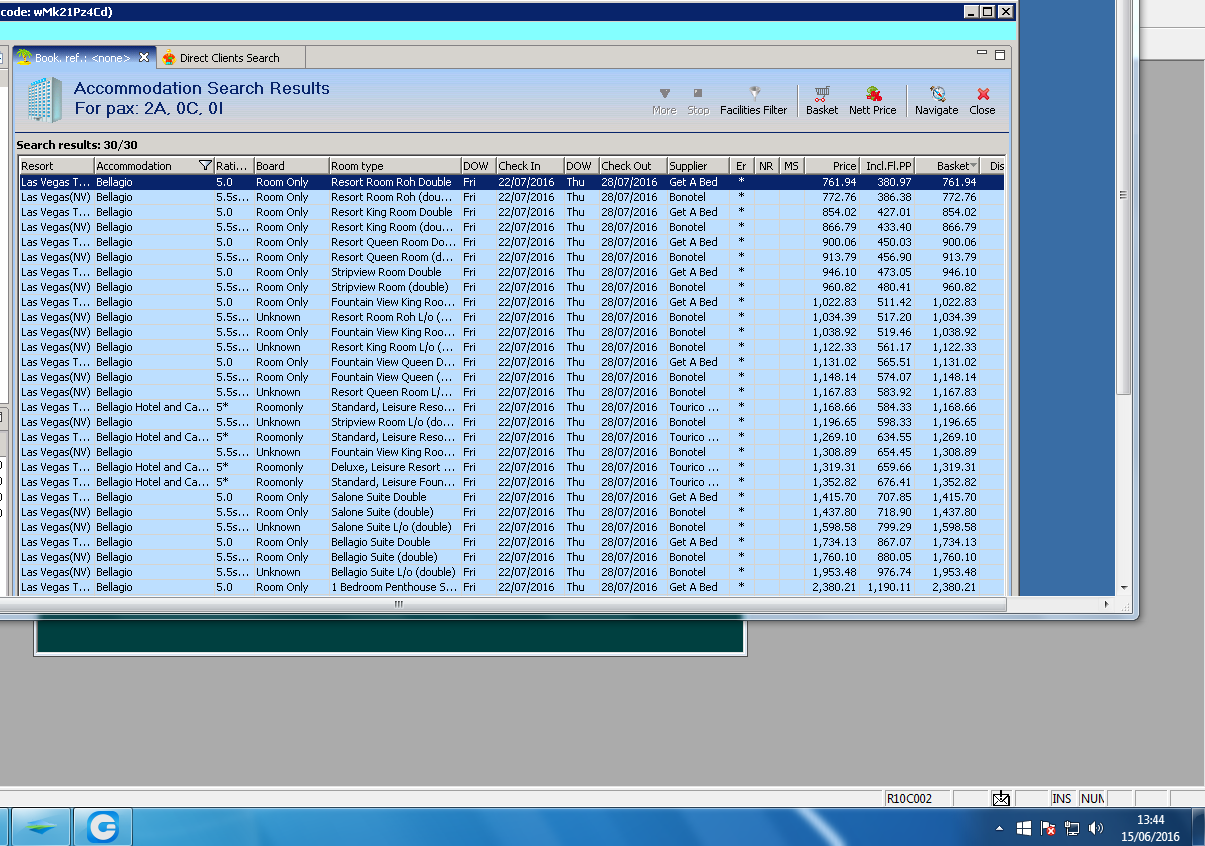This screenshot has height=846, width=1205.
Task: Select the Salone Suite Double row
Action: (x=512, y=497)
